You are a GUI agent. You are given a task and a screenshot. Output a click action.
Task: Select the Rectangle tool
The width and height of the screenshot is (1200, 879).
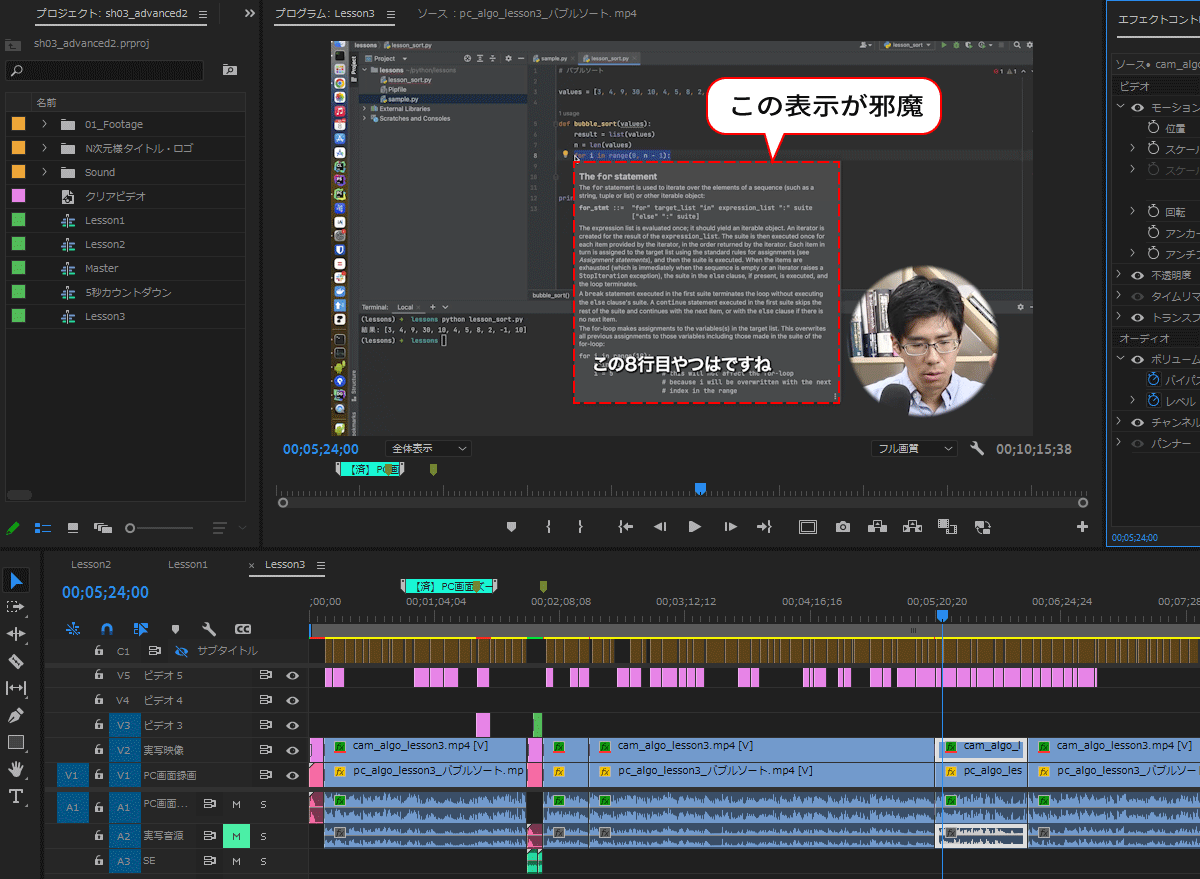click(x=17, y=742)
